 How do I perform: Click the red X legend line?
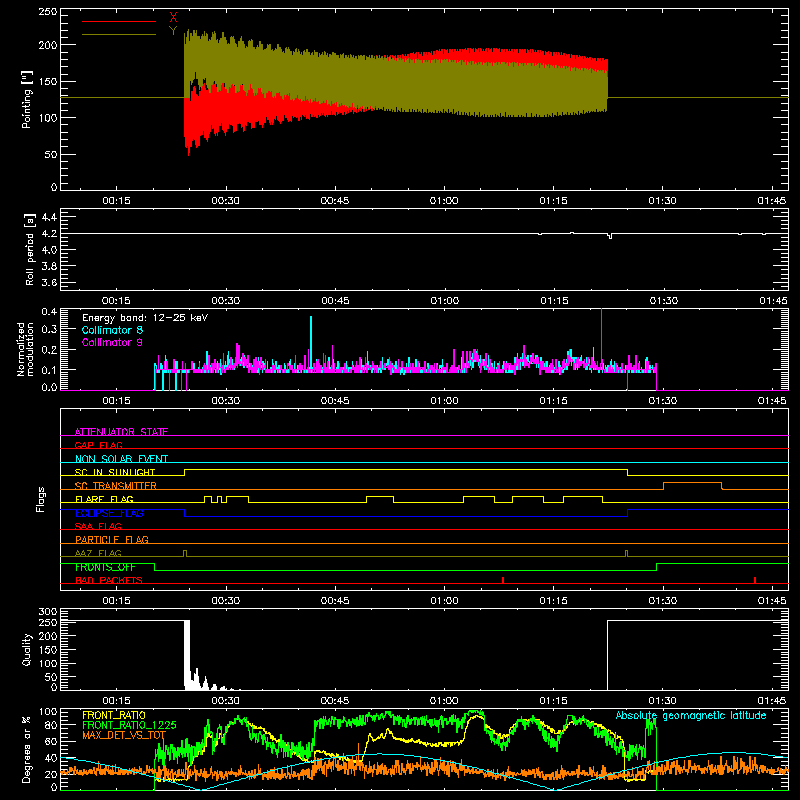(x=119, y=21)
